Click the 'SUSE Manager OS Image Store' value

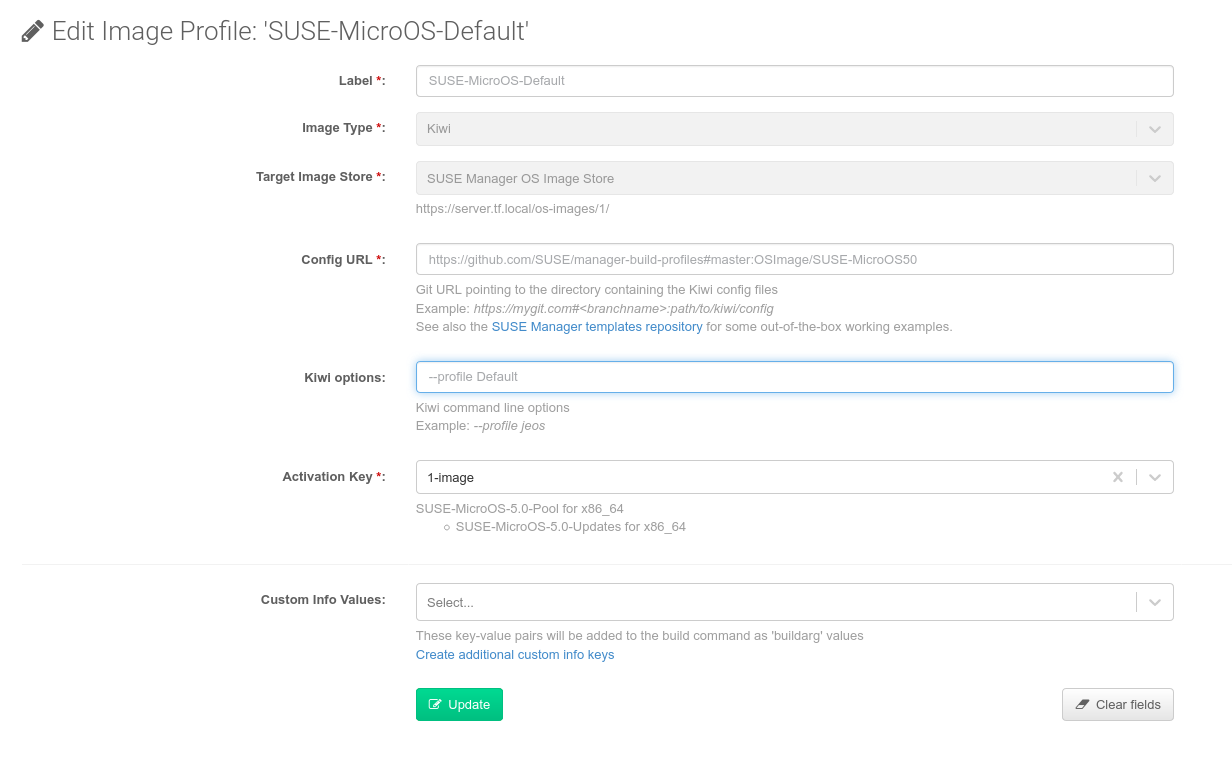pos(520,179)
